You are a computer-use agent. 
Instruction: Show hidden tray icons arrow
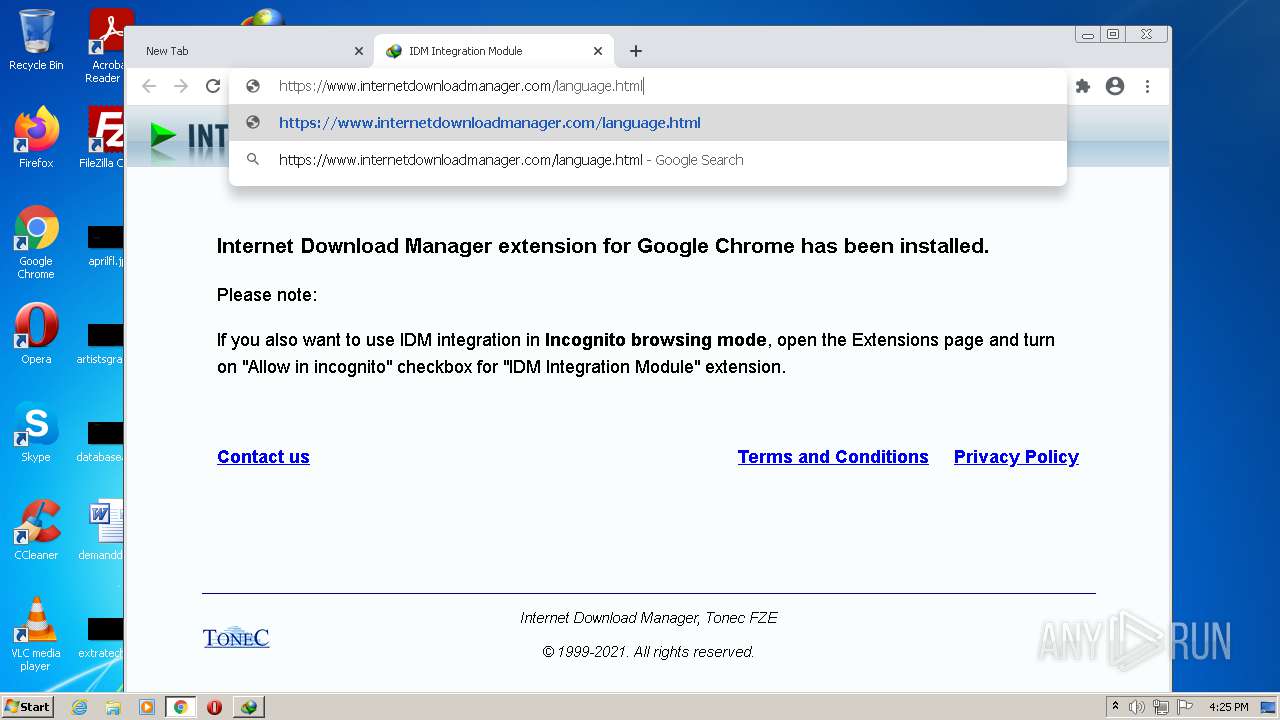1116,707
